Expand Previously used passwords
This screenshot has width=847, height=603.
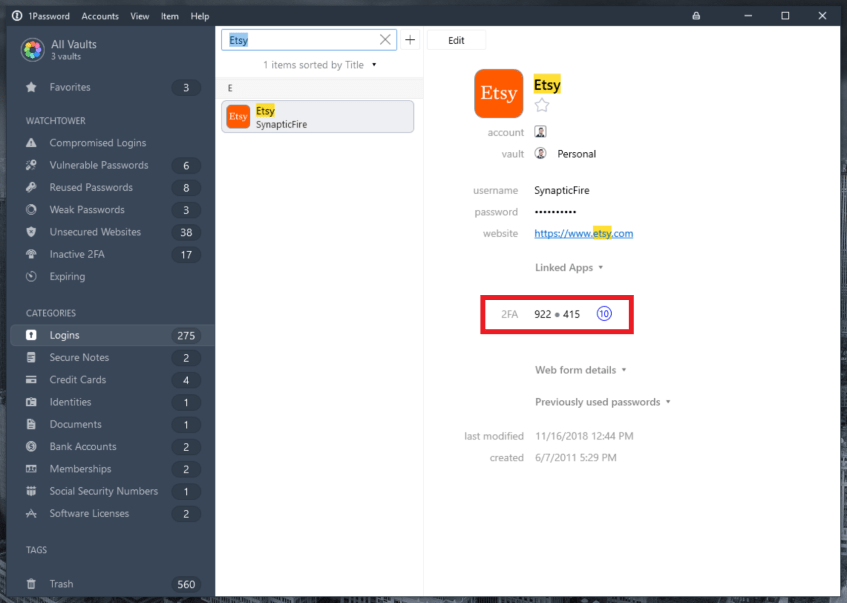(602, 402)
